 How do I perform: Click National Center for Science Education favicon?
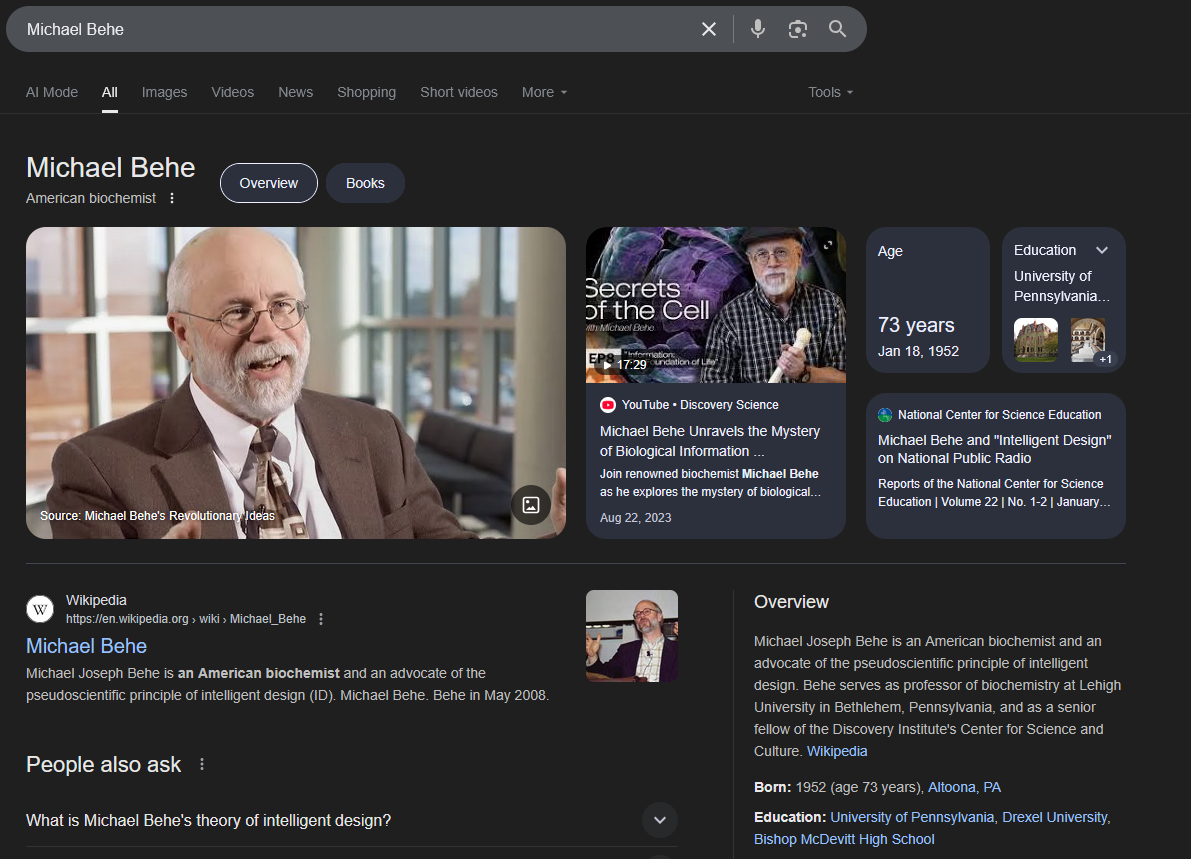point(885,415)
